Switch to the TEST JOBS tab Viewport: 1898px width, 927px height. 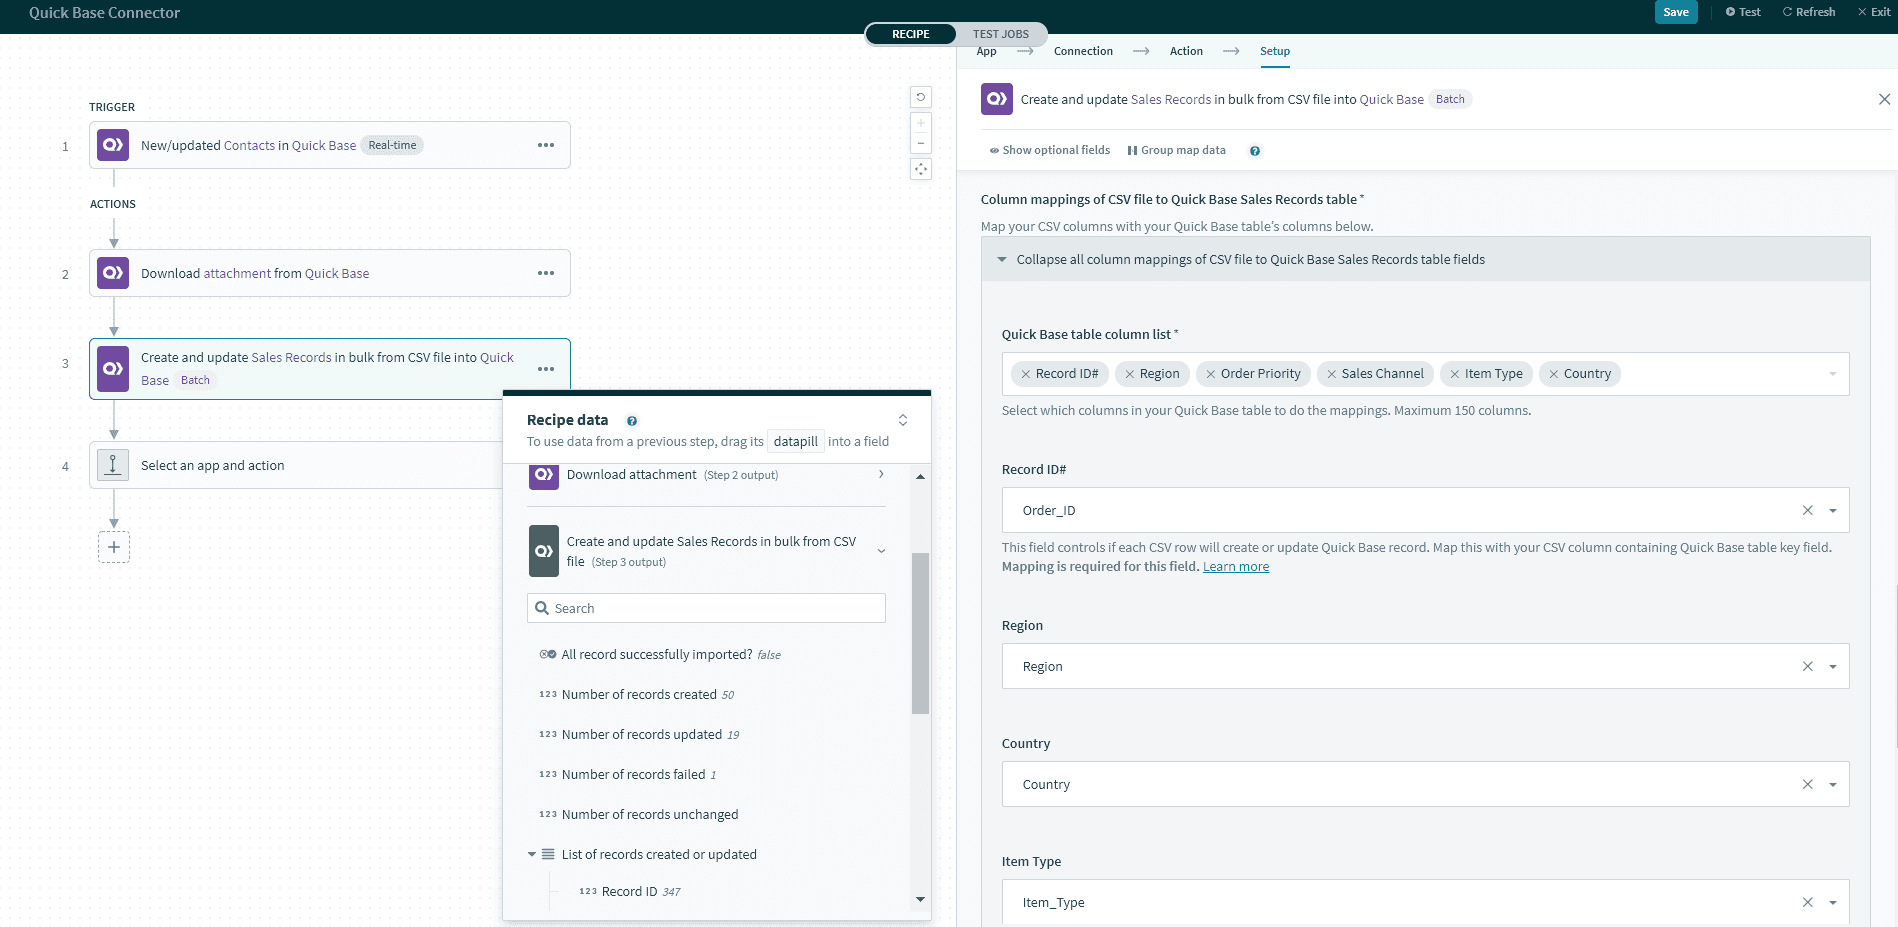1001,33
